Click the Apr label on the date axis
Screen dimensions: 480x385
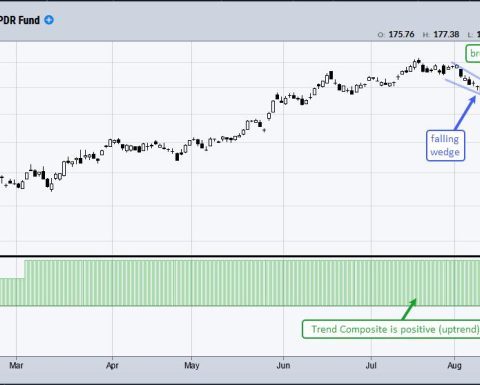click(x=112, y=366)
